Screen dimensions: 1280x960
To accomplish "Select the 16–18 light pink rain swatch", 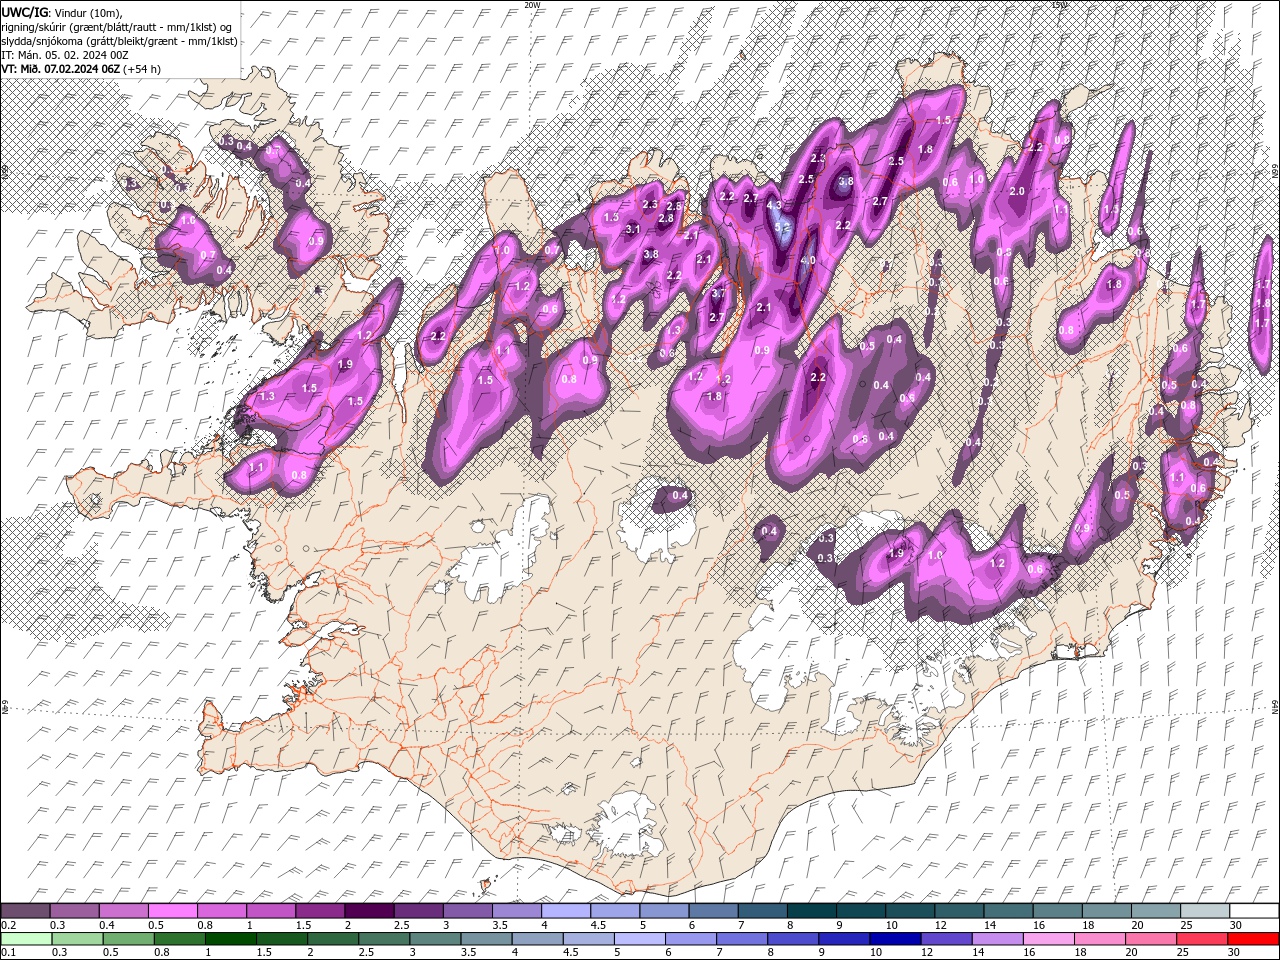I will coord(1049,939).
